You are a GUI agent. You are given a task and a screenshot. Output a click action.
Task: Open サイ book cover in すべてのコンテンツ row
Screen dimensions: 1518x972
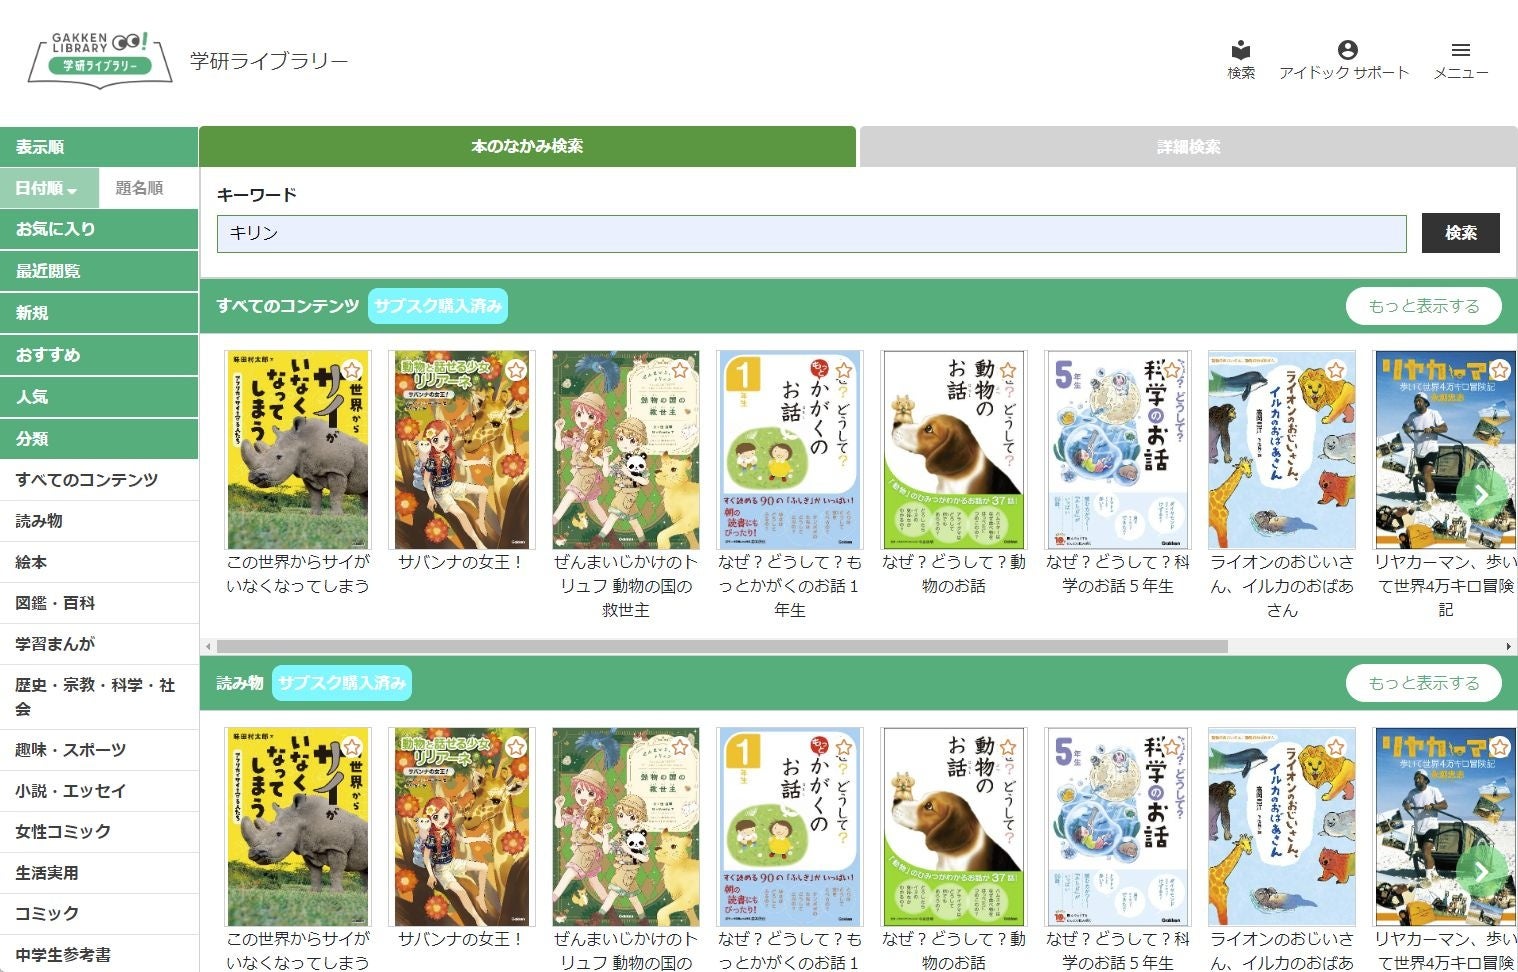(298, 449)
